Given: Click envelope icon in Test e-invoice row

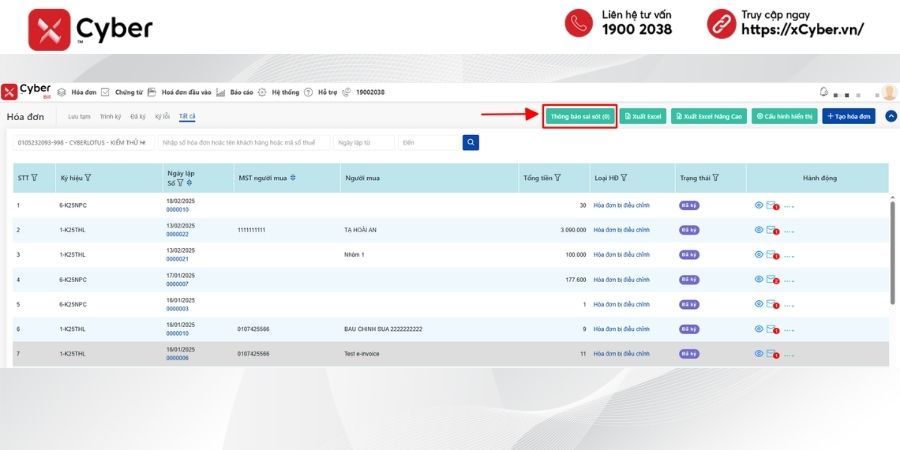Looking at the screenshot, I should point(772,354).
